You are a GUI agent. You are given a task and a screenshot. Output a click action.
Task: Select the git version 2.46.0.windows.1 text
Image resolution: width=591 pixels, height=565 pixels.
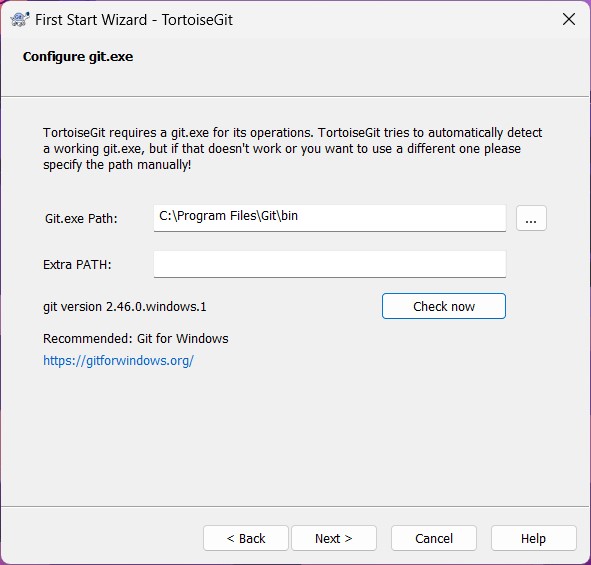coord(125,307)
